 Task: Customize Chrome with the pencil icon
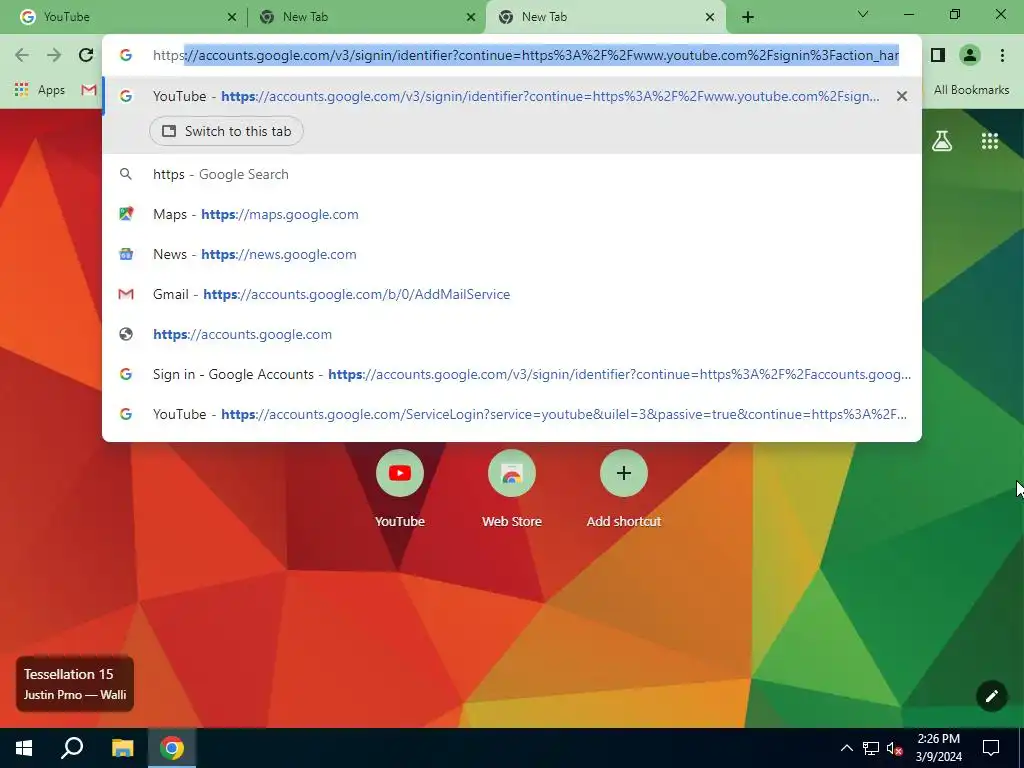[x=991, y=696]
